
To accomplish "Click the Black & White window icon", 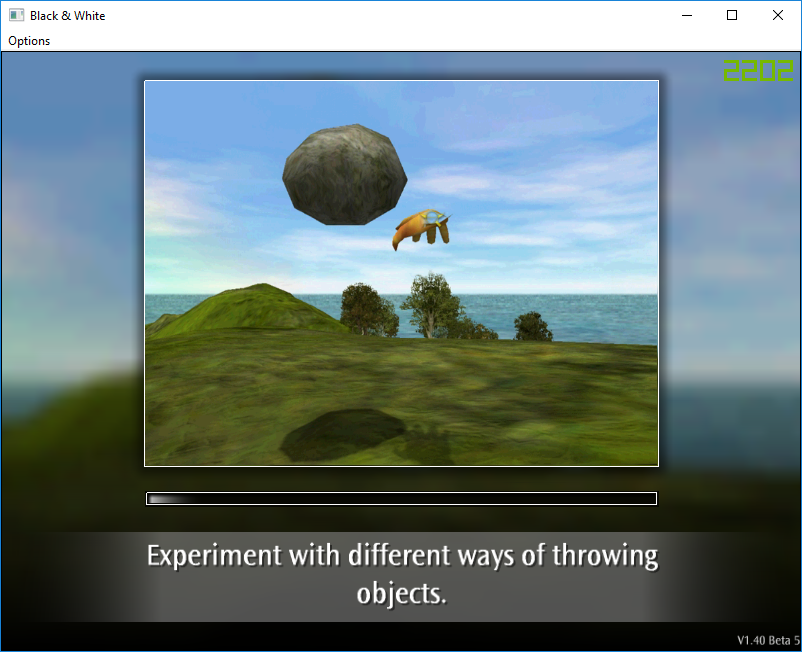I will tap(16, 15).
